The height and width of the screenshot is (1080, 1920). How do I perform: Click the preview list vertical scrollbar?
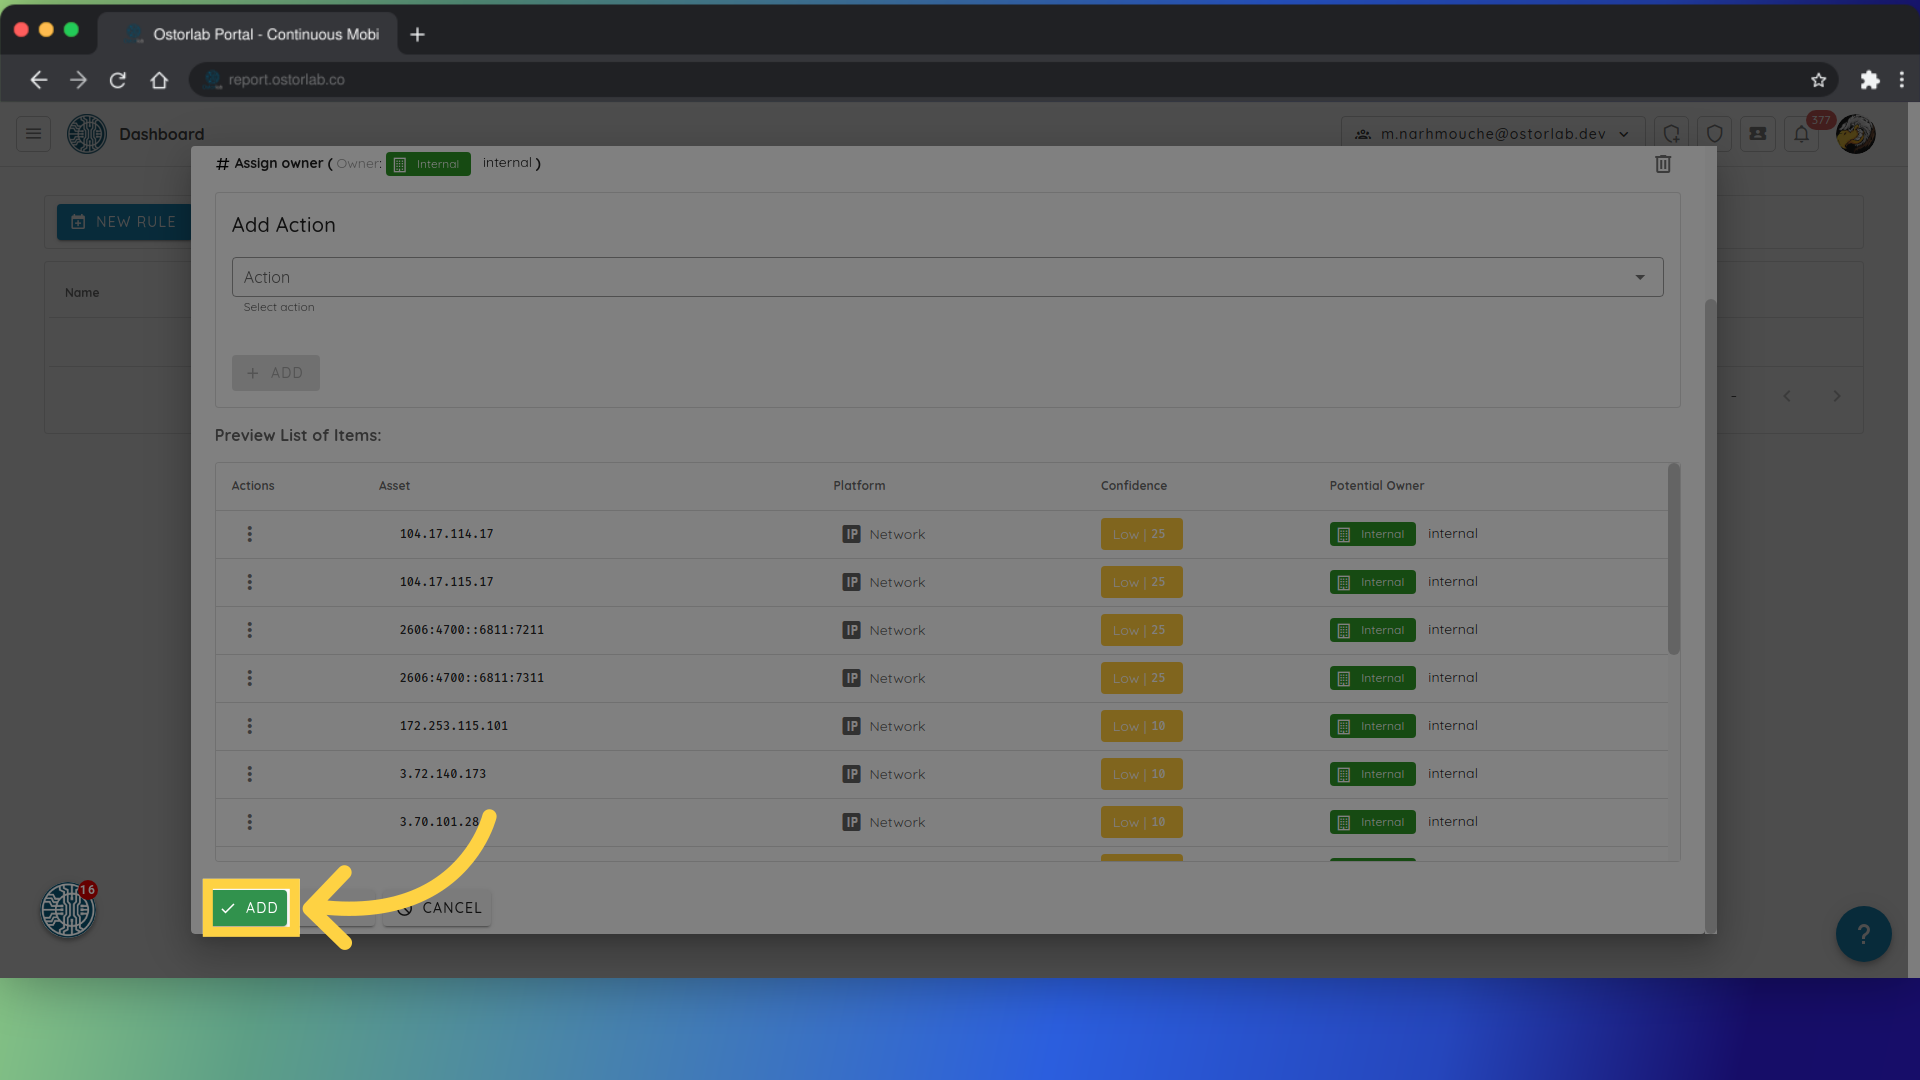pos(1673,560)
